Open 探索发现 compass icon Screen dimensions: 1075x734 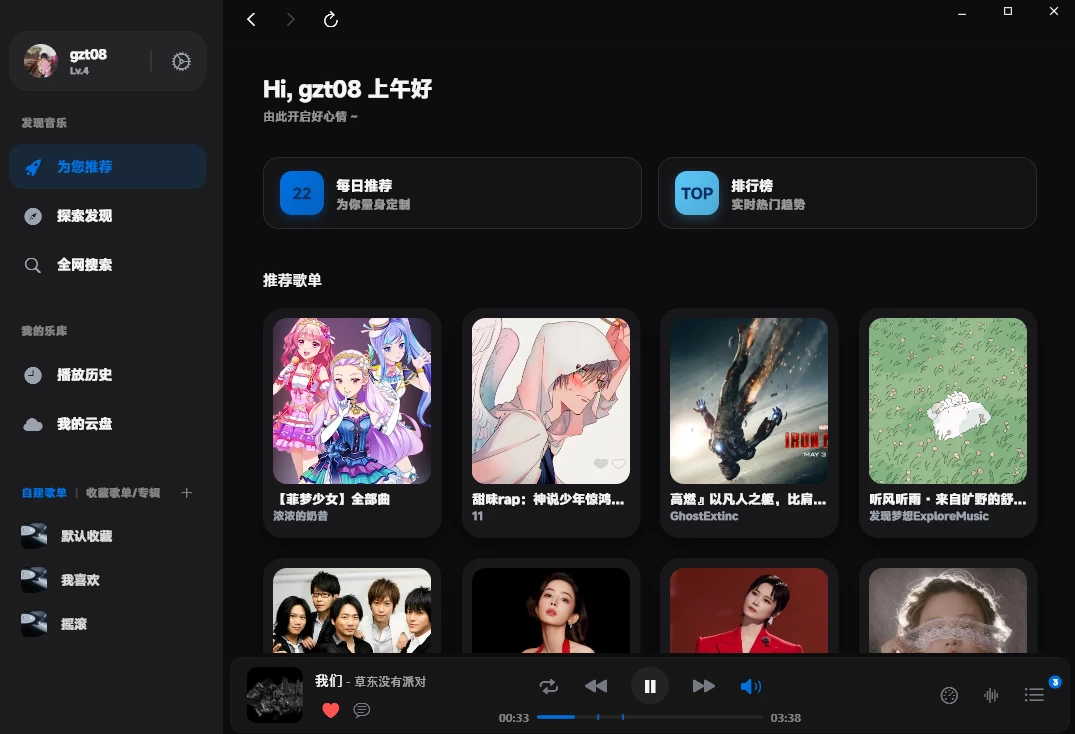[33, 216]
